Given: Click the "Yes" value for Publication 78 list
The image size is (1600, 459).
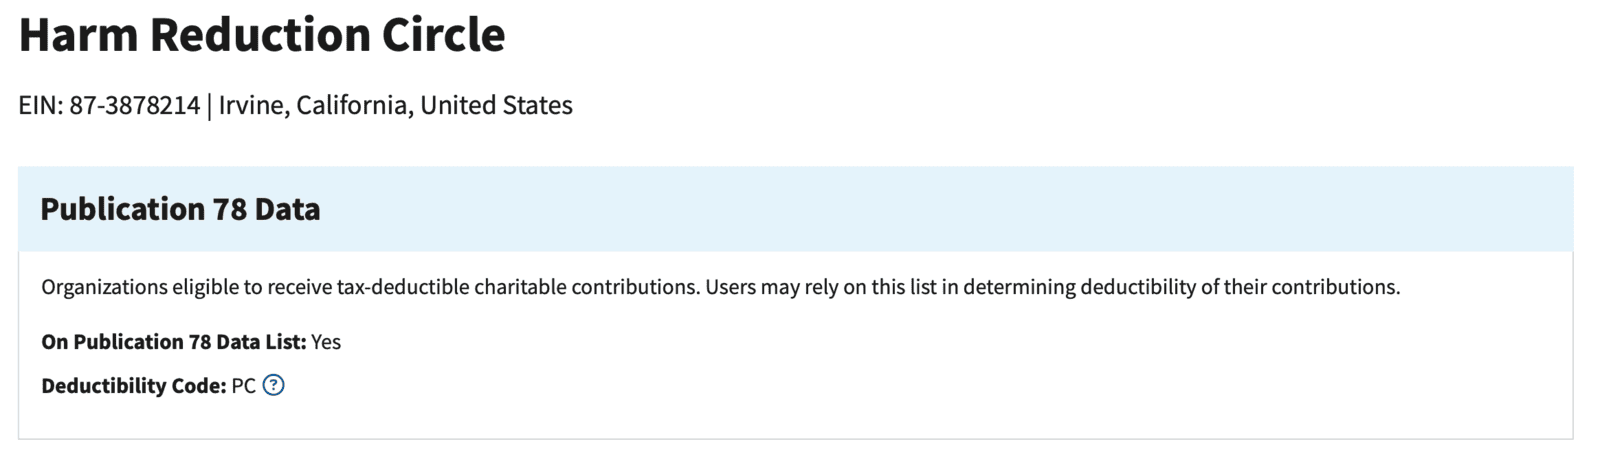Looking at the screenshot, I should click(x=326, y=342).
